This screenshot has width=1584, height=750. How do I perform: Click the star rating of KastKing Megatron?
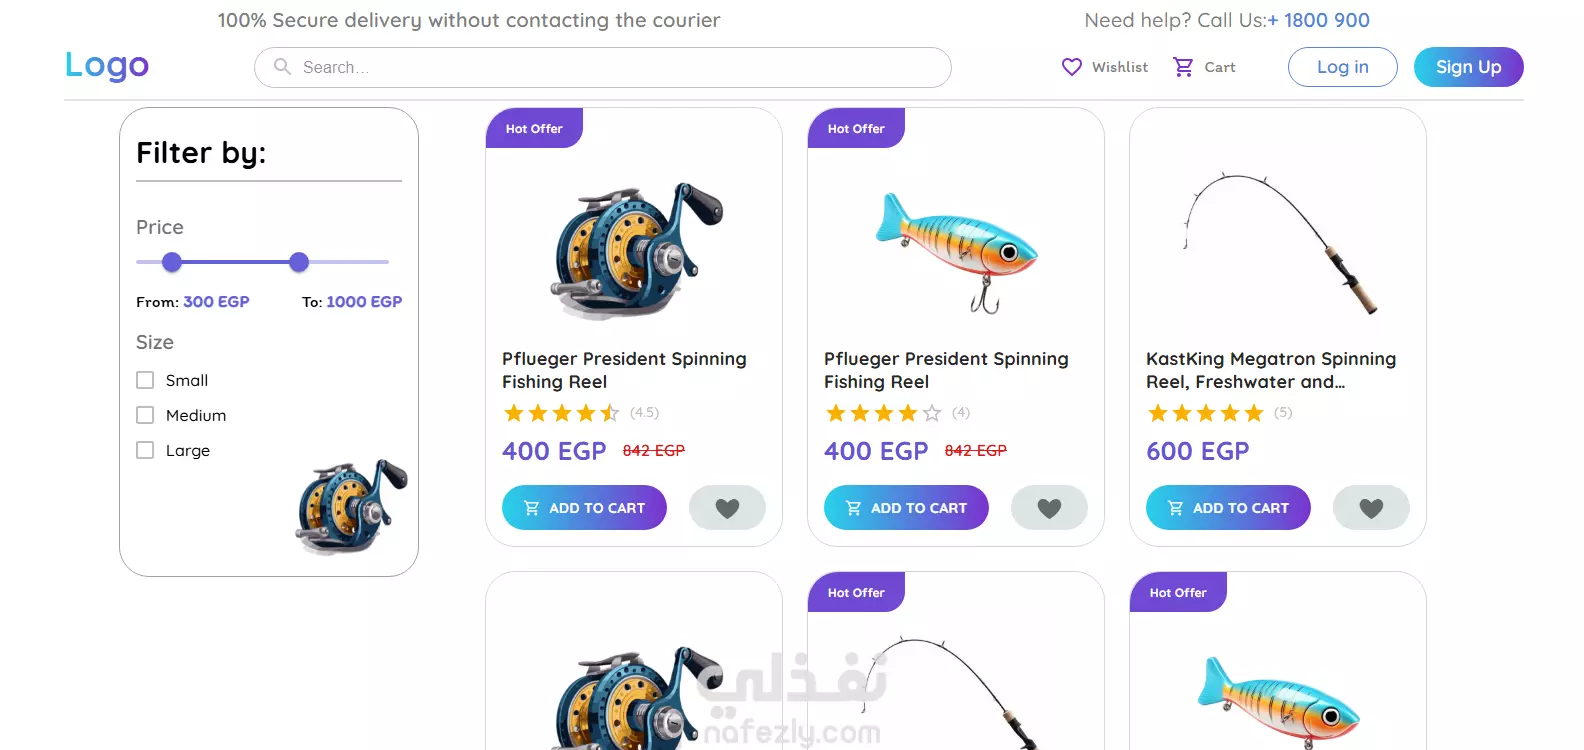pyautogui.click(x=1206, y=413)
